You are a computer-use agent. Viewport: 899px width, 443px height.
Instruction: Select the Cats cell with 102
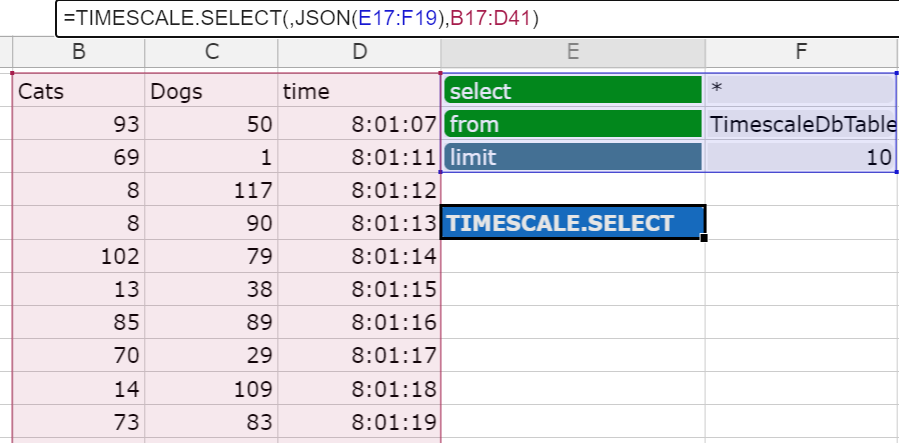tap(79, 256)
